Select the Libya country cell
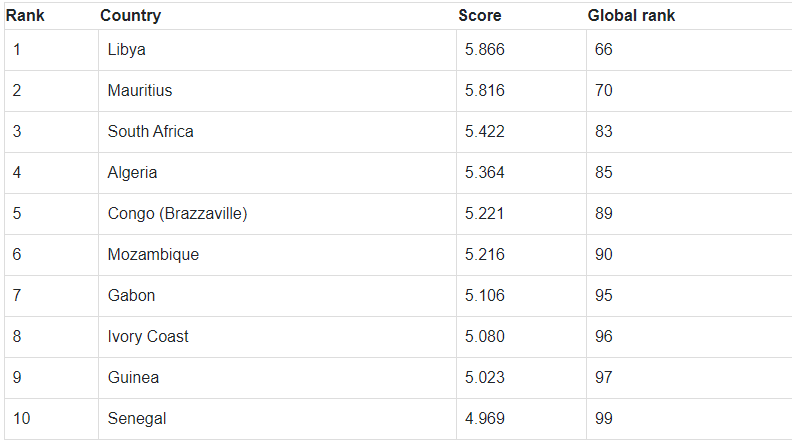This screenshot has width=792, height=441. 127,50
